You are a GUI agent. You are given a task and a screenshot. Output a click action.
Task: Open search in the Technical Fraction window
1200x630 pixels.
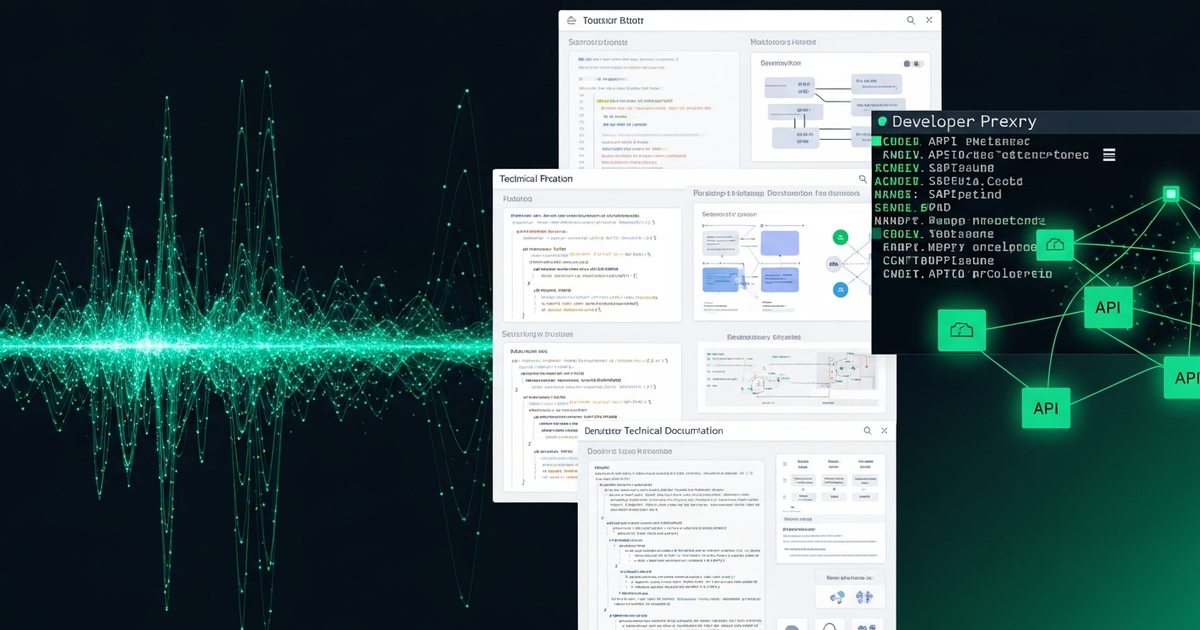tap(861, 179)
